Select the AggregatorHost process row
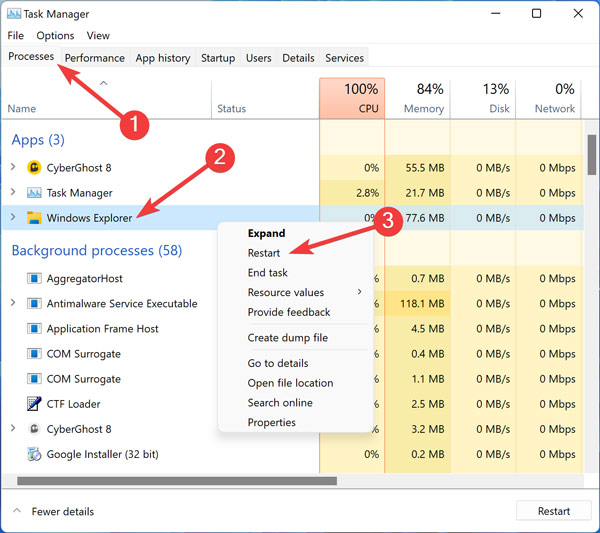The image size is (600, 533). [x=292, y=278]
